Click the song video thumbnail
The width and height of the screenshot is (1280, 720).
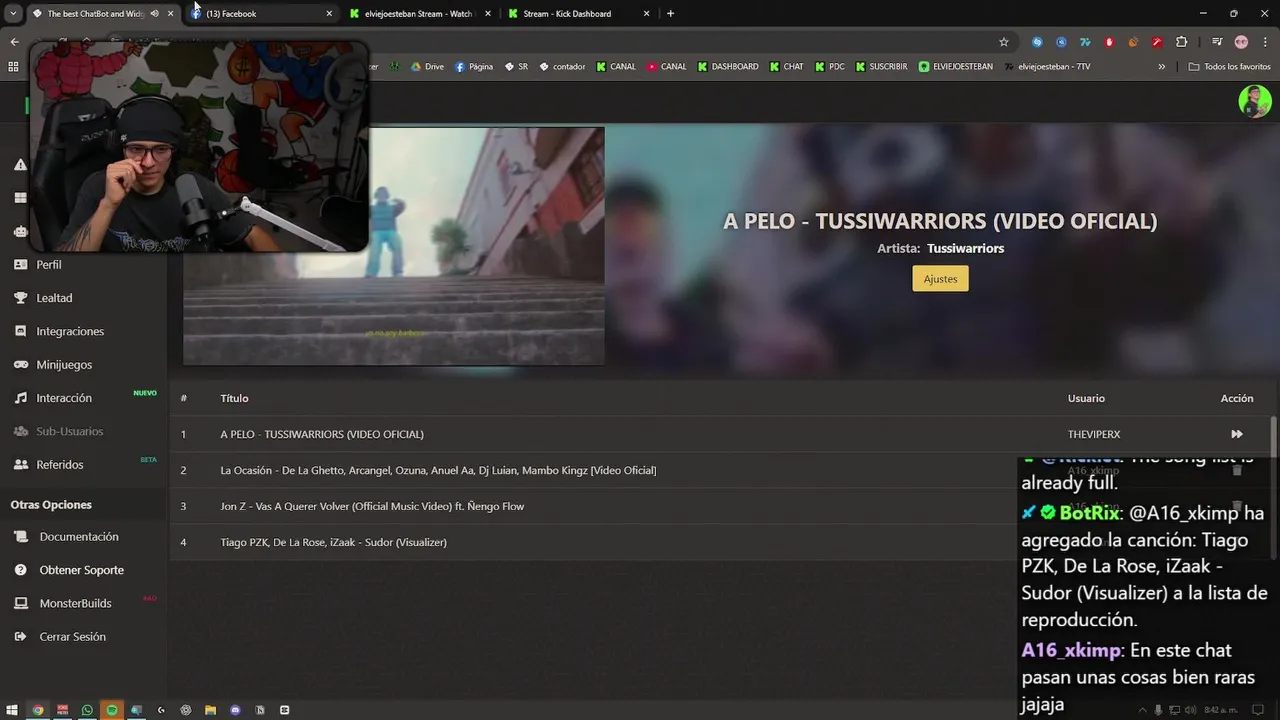pos(393,246)
